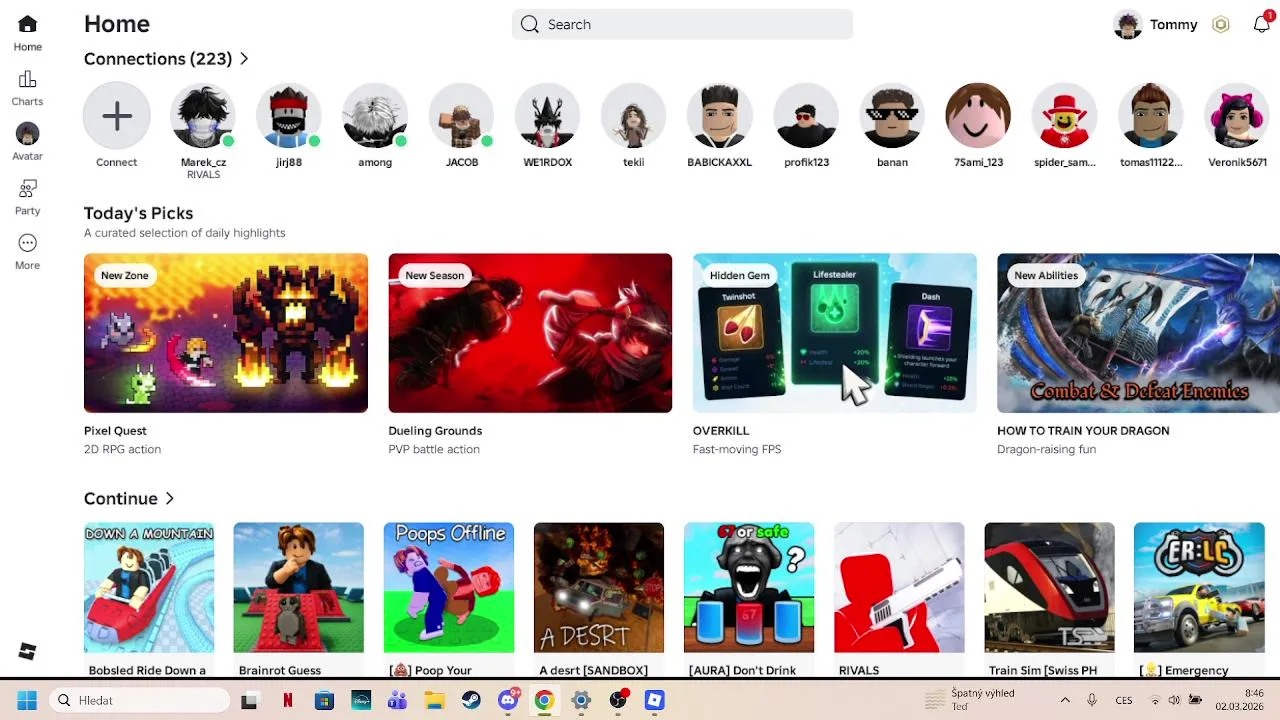Open the CES keyboard language switcher

coord(1124,700)
